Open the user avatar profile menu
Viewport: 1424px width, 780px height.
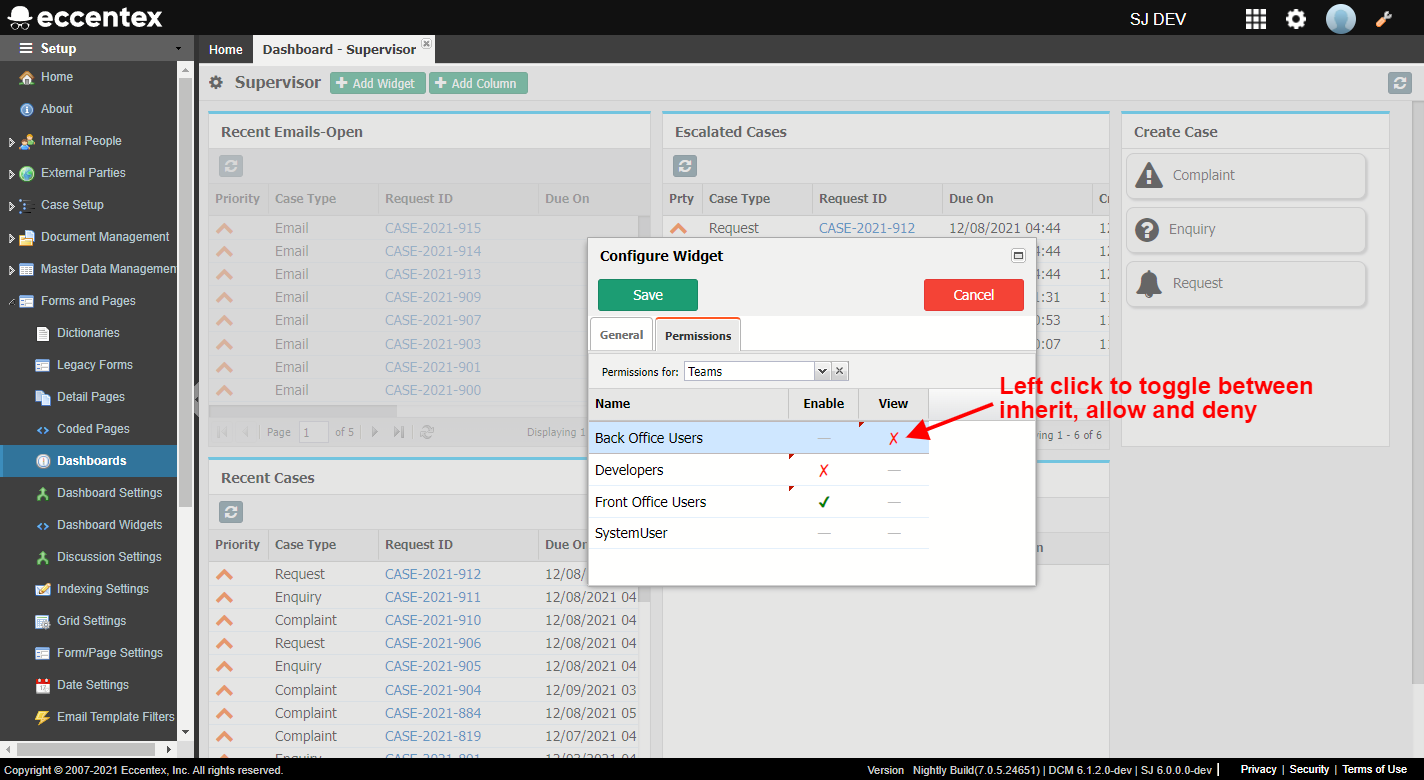(x=1341, y=19)
